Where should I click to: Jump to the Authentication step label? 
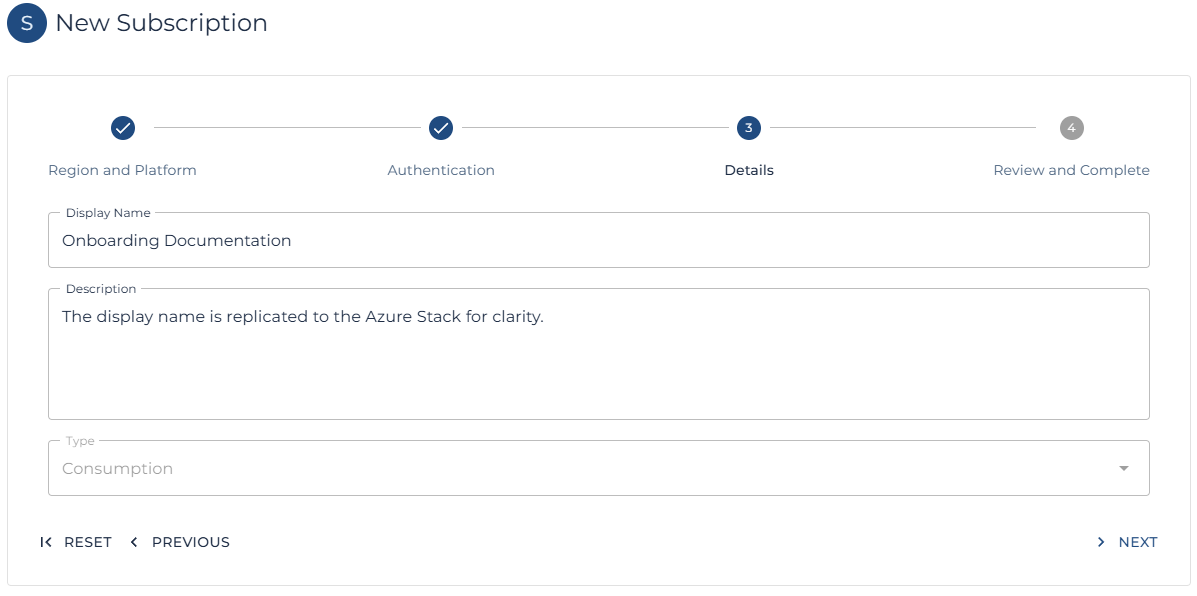click(x=441, y=170)
